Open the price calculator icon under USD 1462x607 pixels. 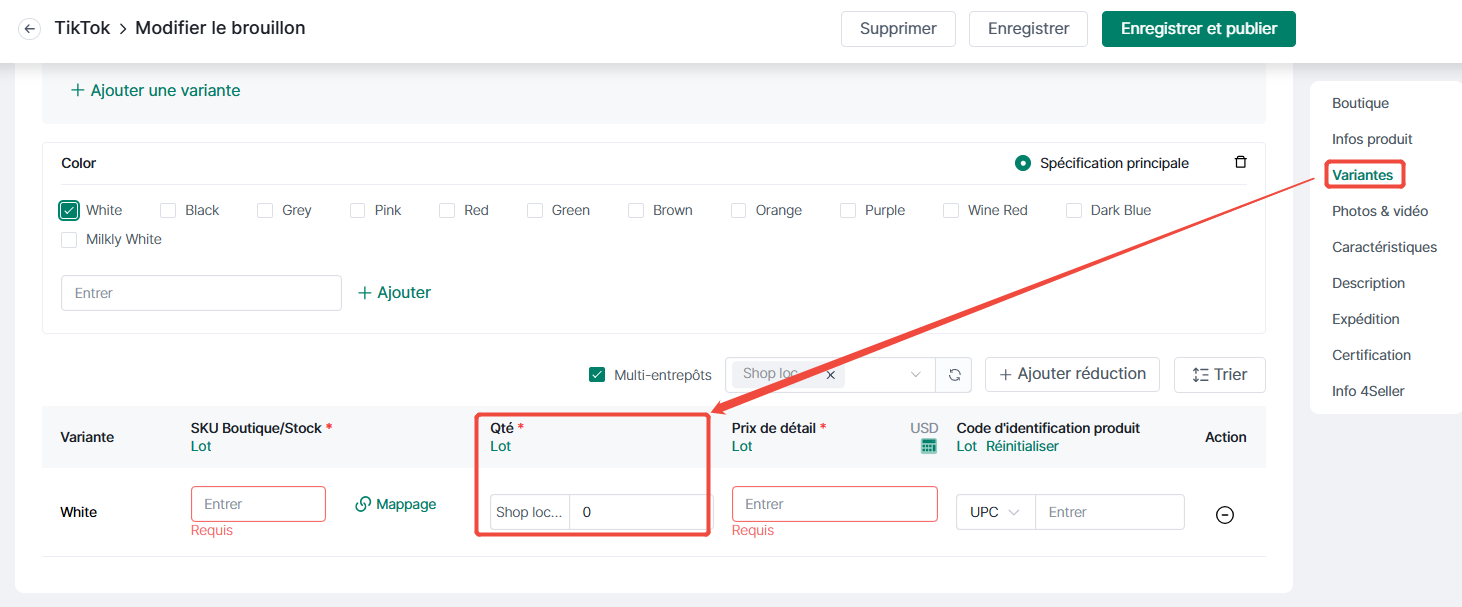929,446
